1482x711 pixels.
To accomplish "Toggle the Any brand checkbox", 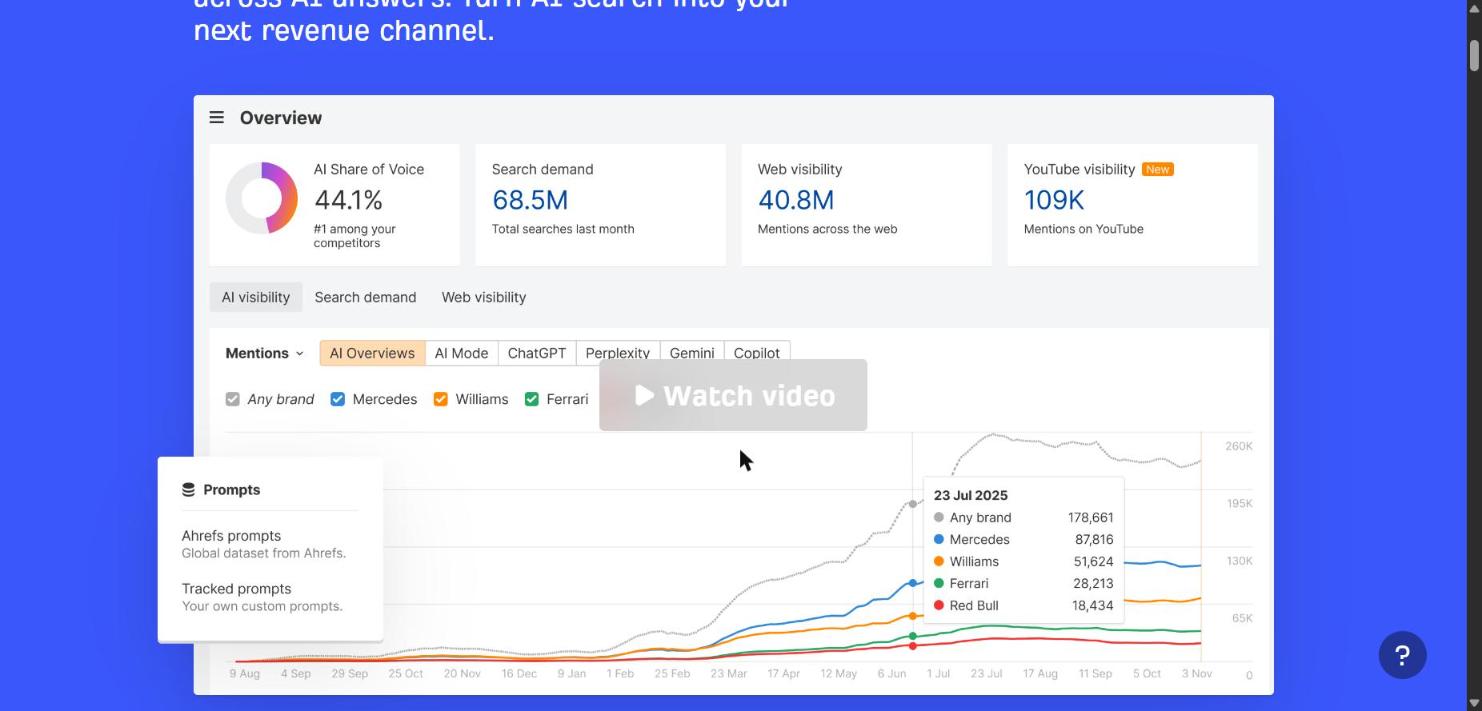I will coord(232,399).
